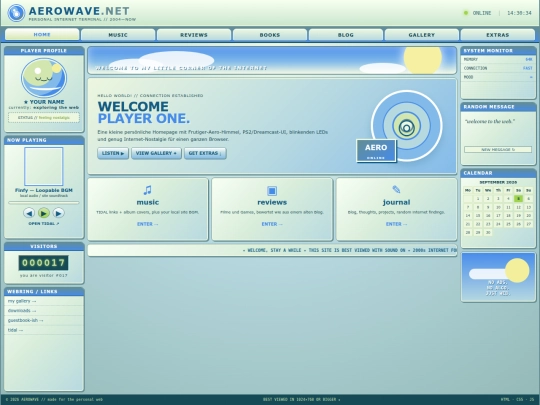Click the Get Extras button
Viewport: 540px width, 405px height.
(x=205, y=153)
